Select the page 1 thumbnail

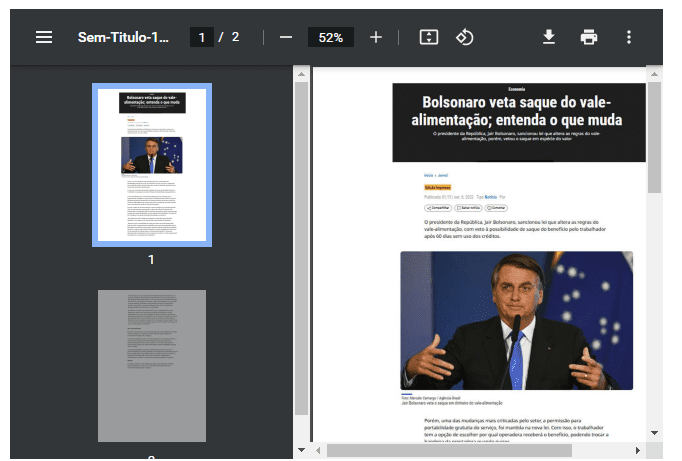[152, 165]
